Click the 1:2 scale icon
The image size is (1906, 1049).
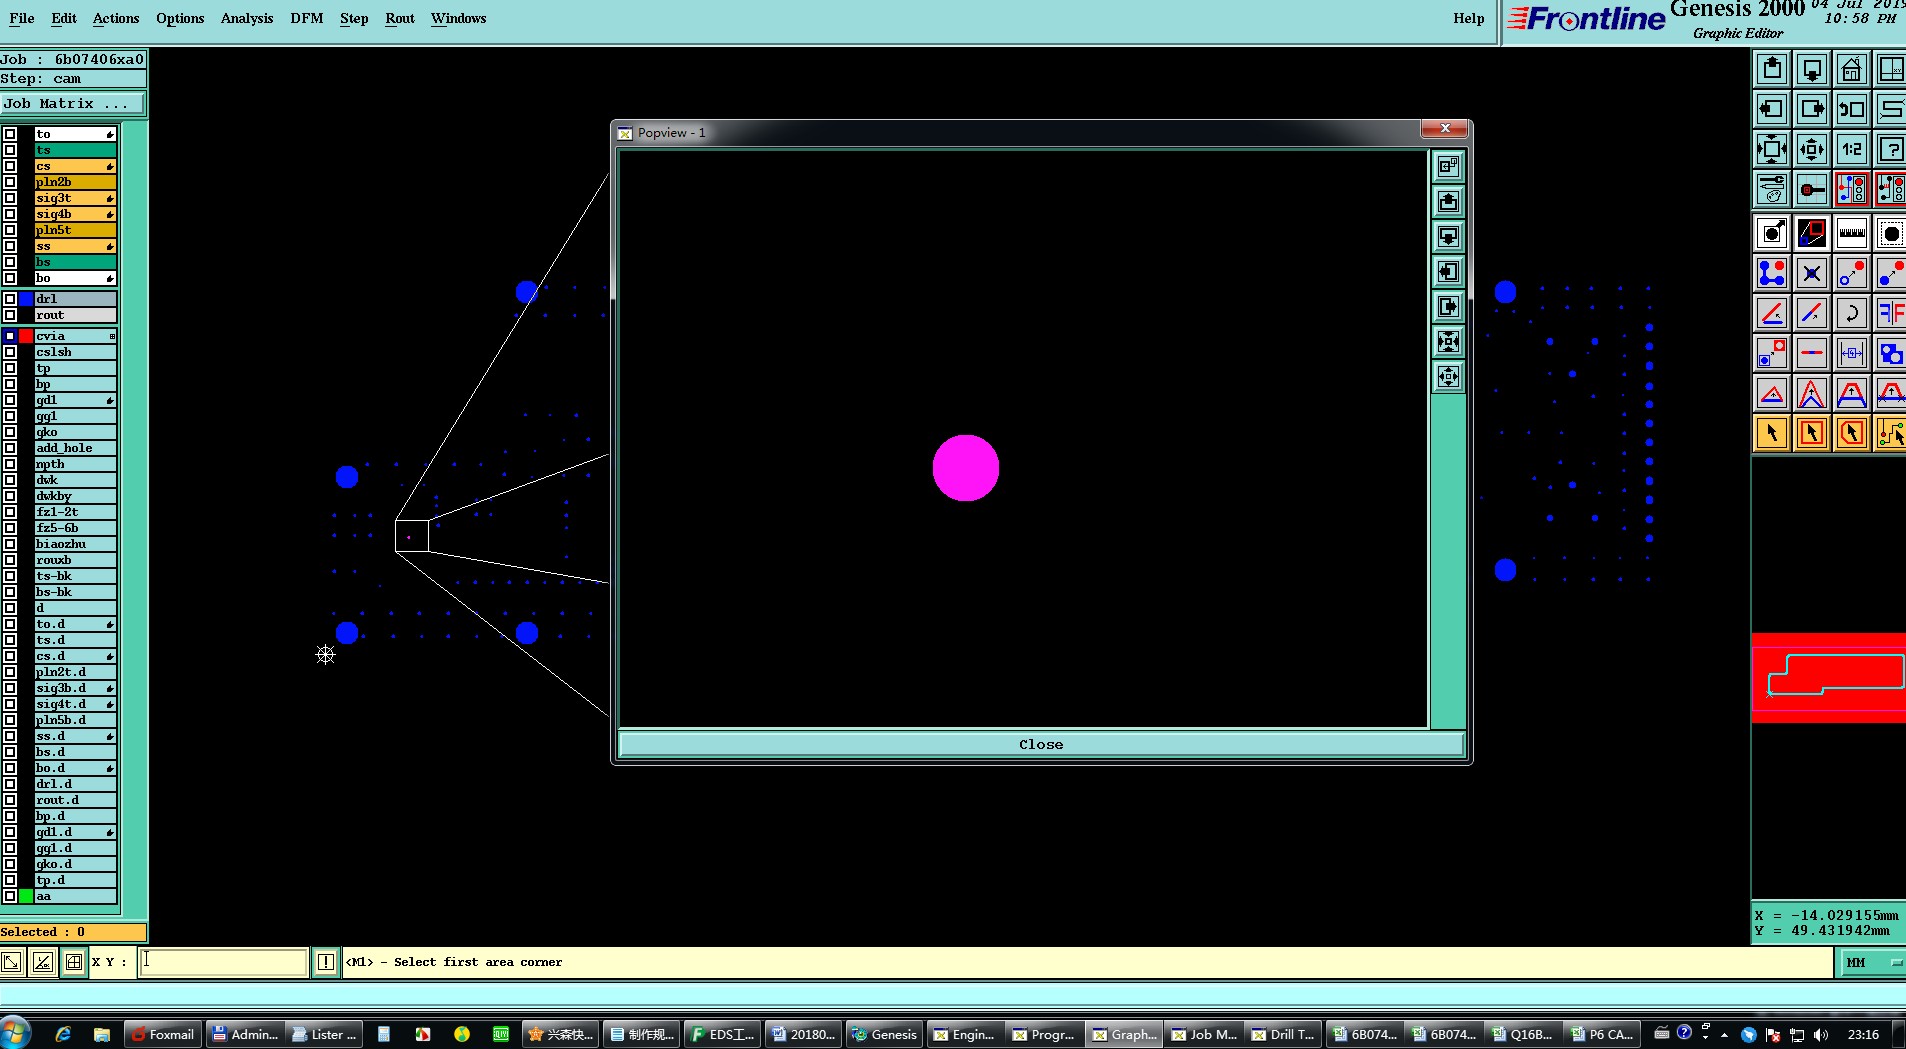(1852, 149)
